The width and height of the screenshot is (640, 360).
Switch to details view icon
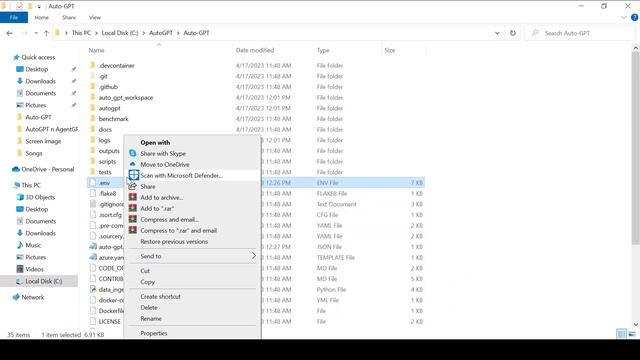[x=621, y=334]
